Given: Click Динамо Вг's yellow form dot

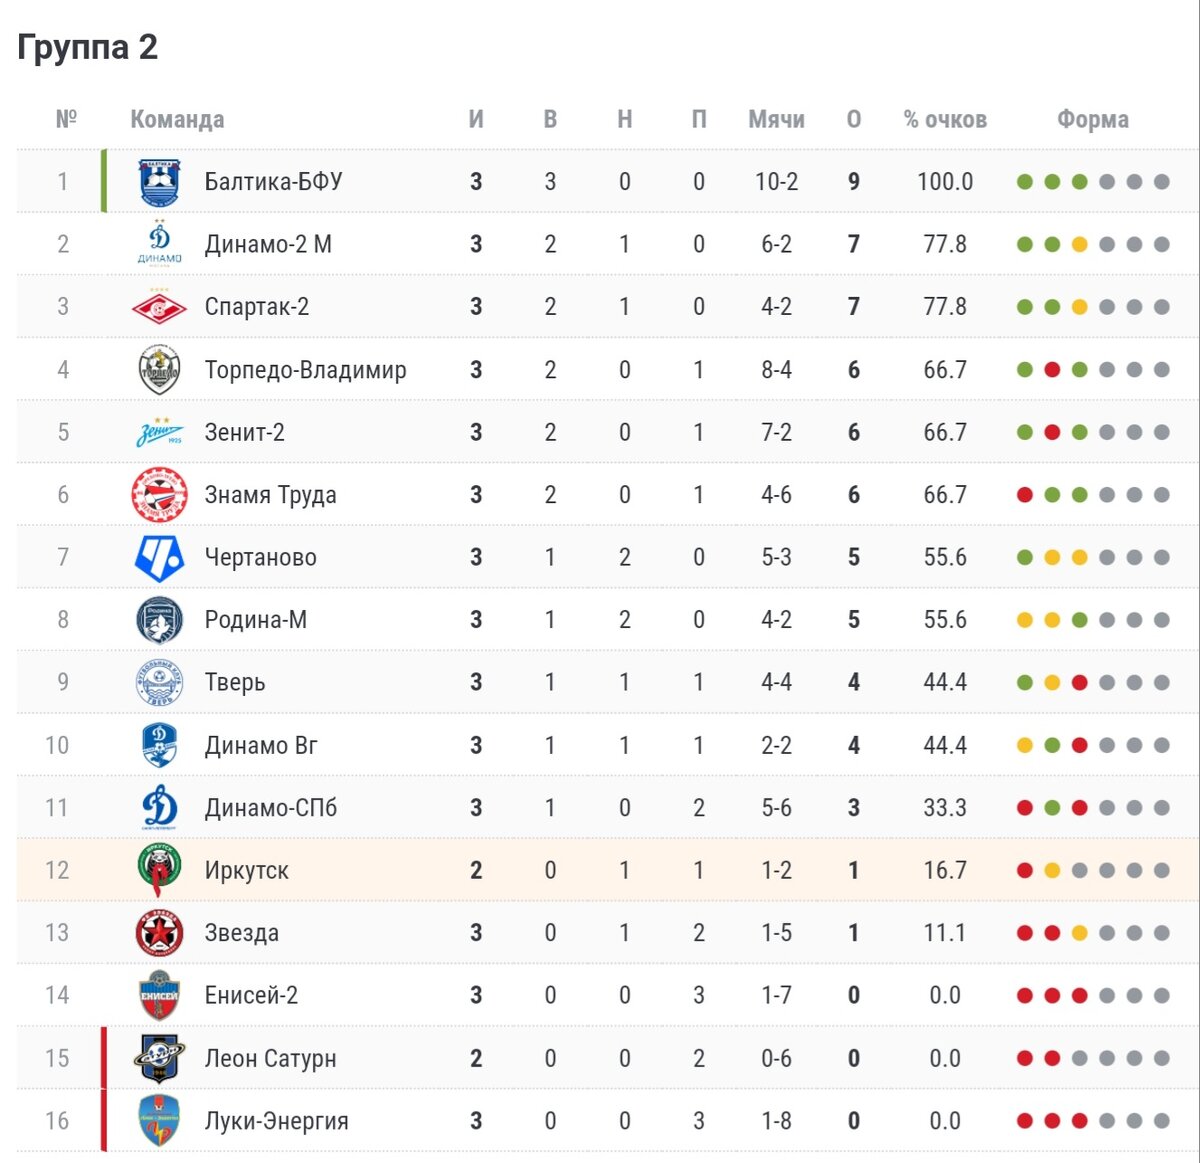Looking at the screenshot, I should [x=1025, y=745].
